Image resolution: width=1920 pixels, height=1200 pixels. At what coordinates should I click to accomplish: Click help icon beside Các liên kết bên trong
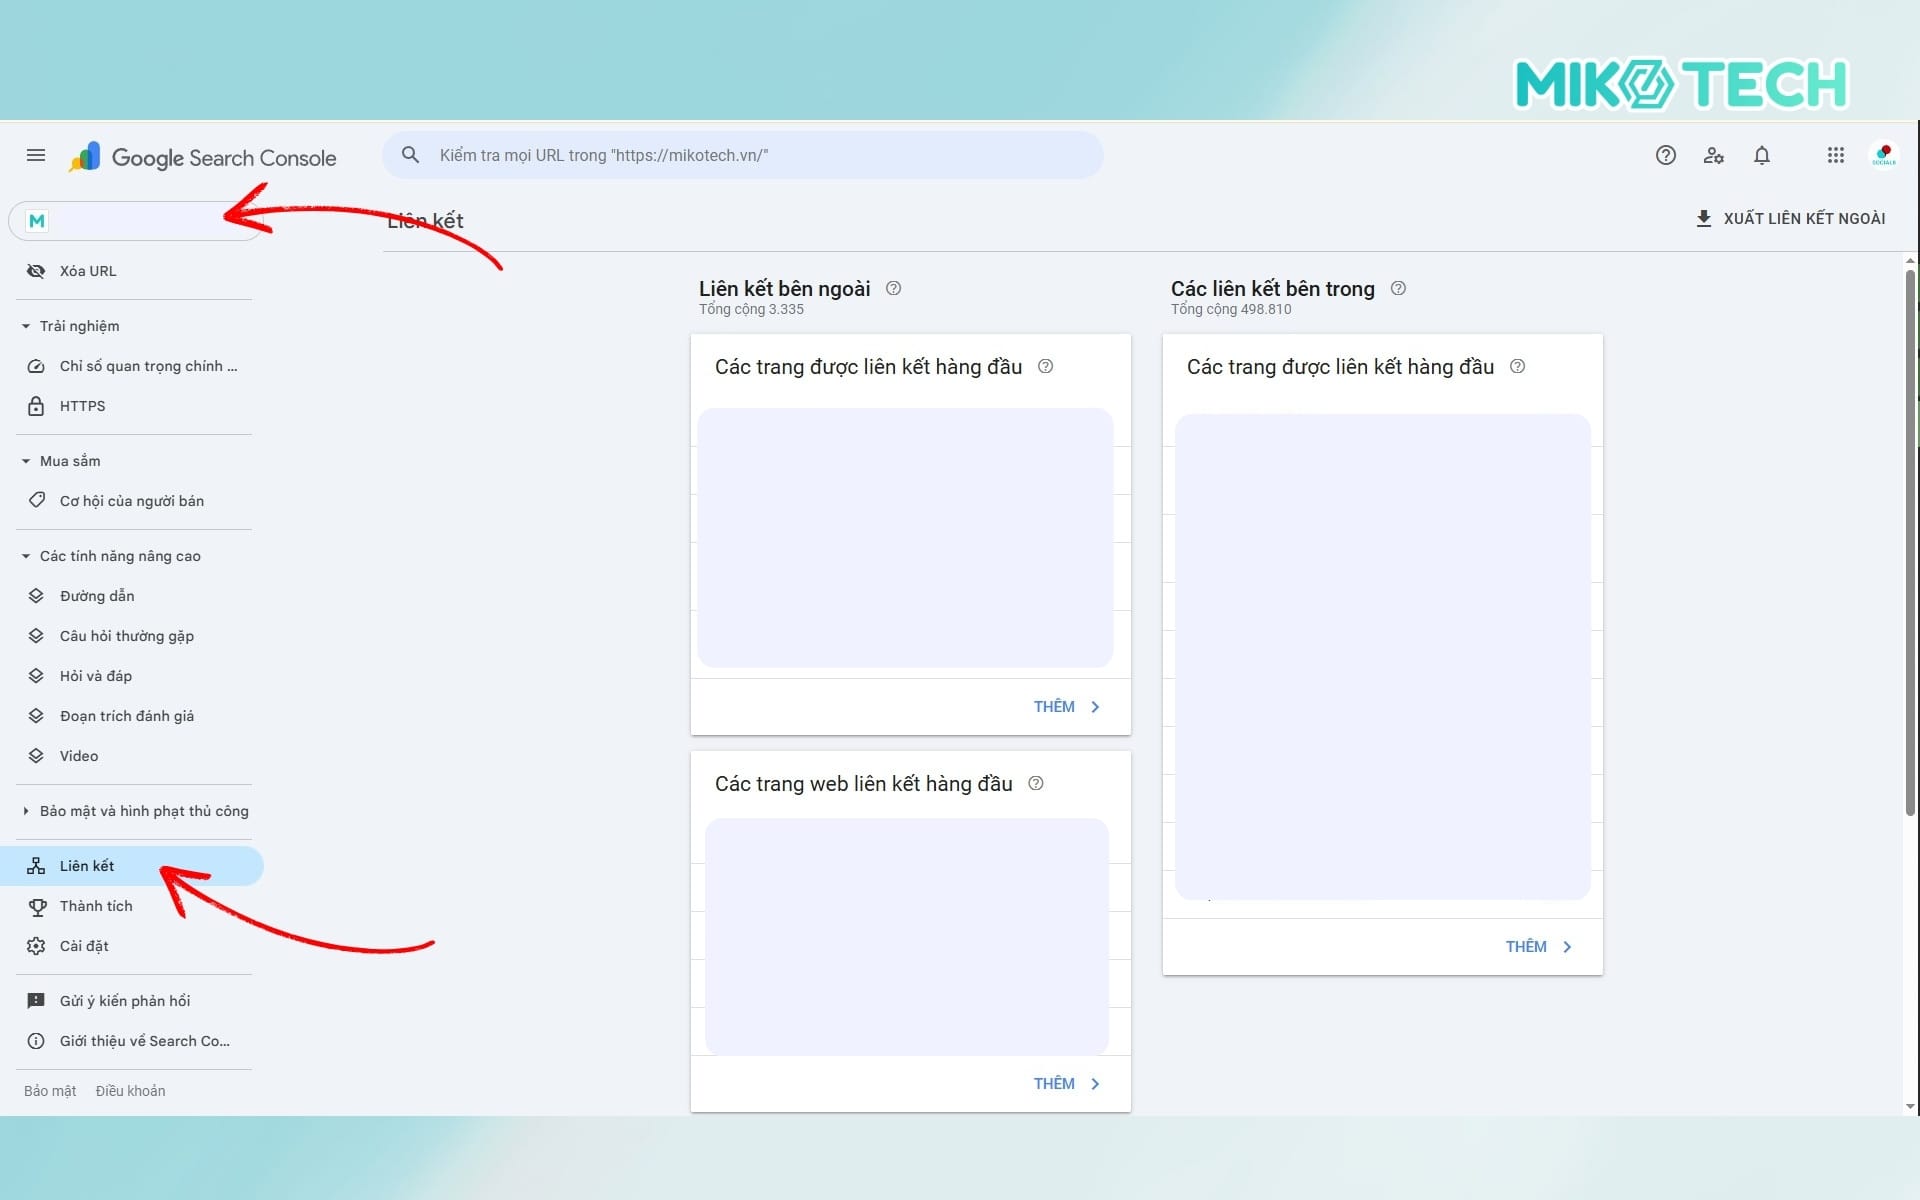1398,288
